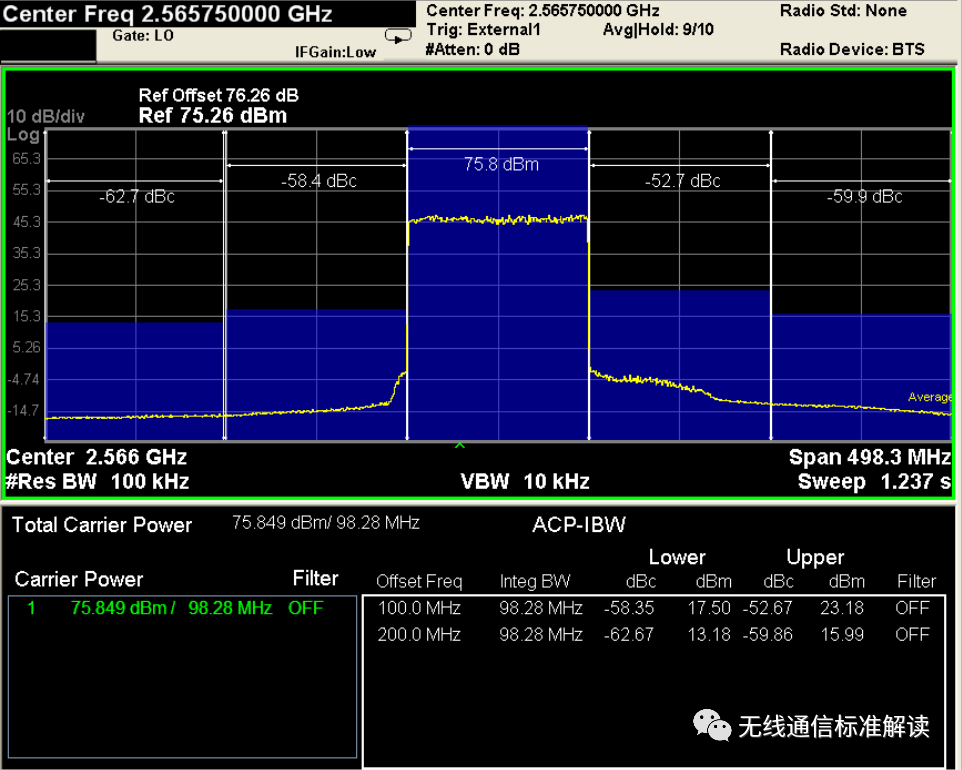Open the Radio Std: None selector
Screen dimensions: 962x770
click(x=843, y=11)
